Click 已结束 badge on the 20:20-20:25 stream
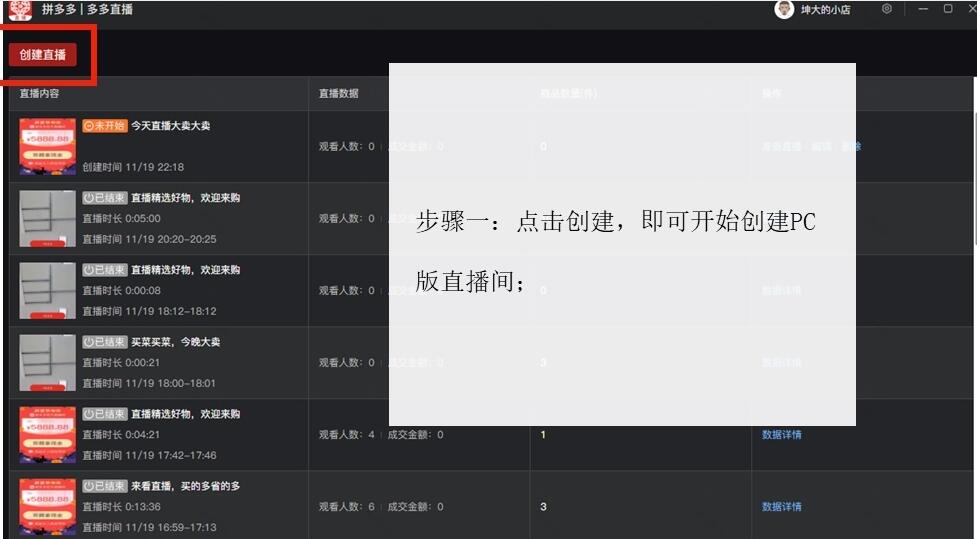This screenshot has width=977, height=539. (105, 198)
